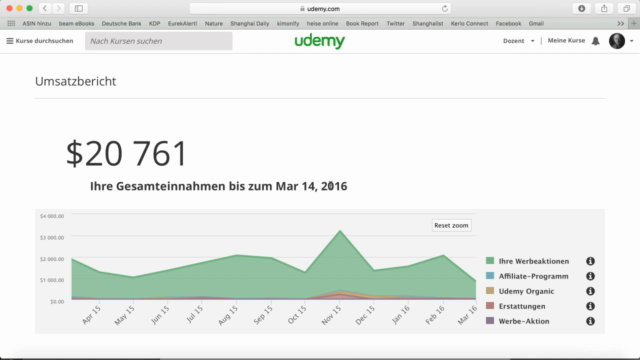640x360 pixels.
Task: Open the kimonify bookmark
Action: pos(288,24)
